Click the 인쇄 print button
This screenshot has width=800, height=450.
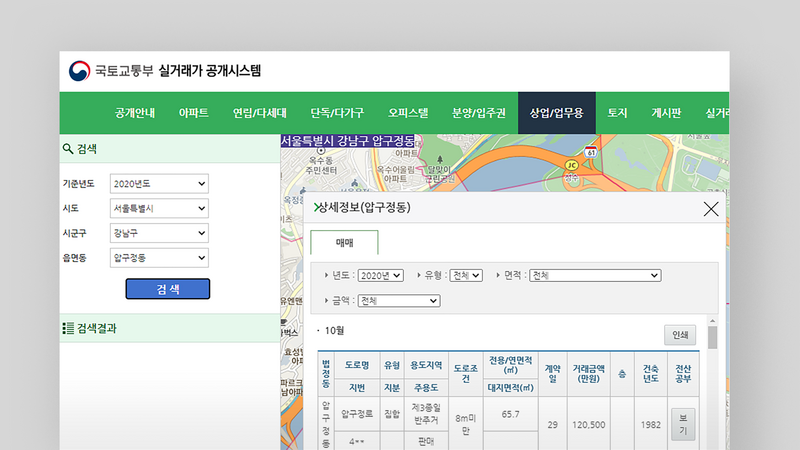[679, 335]
